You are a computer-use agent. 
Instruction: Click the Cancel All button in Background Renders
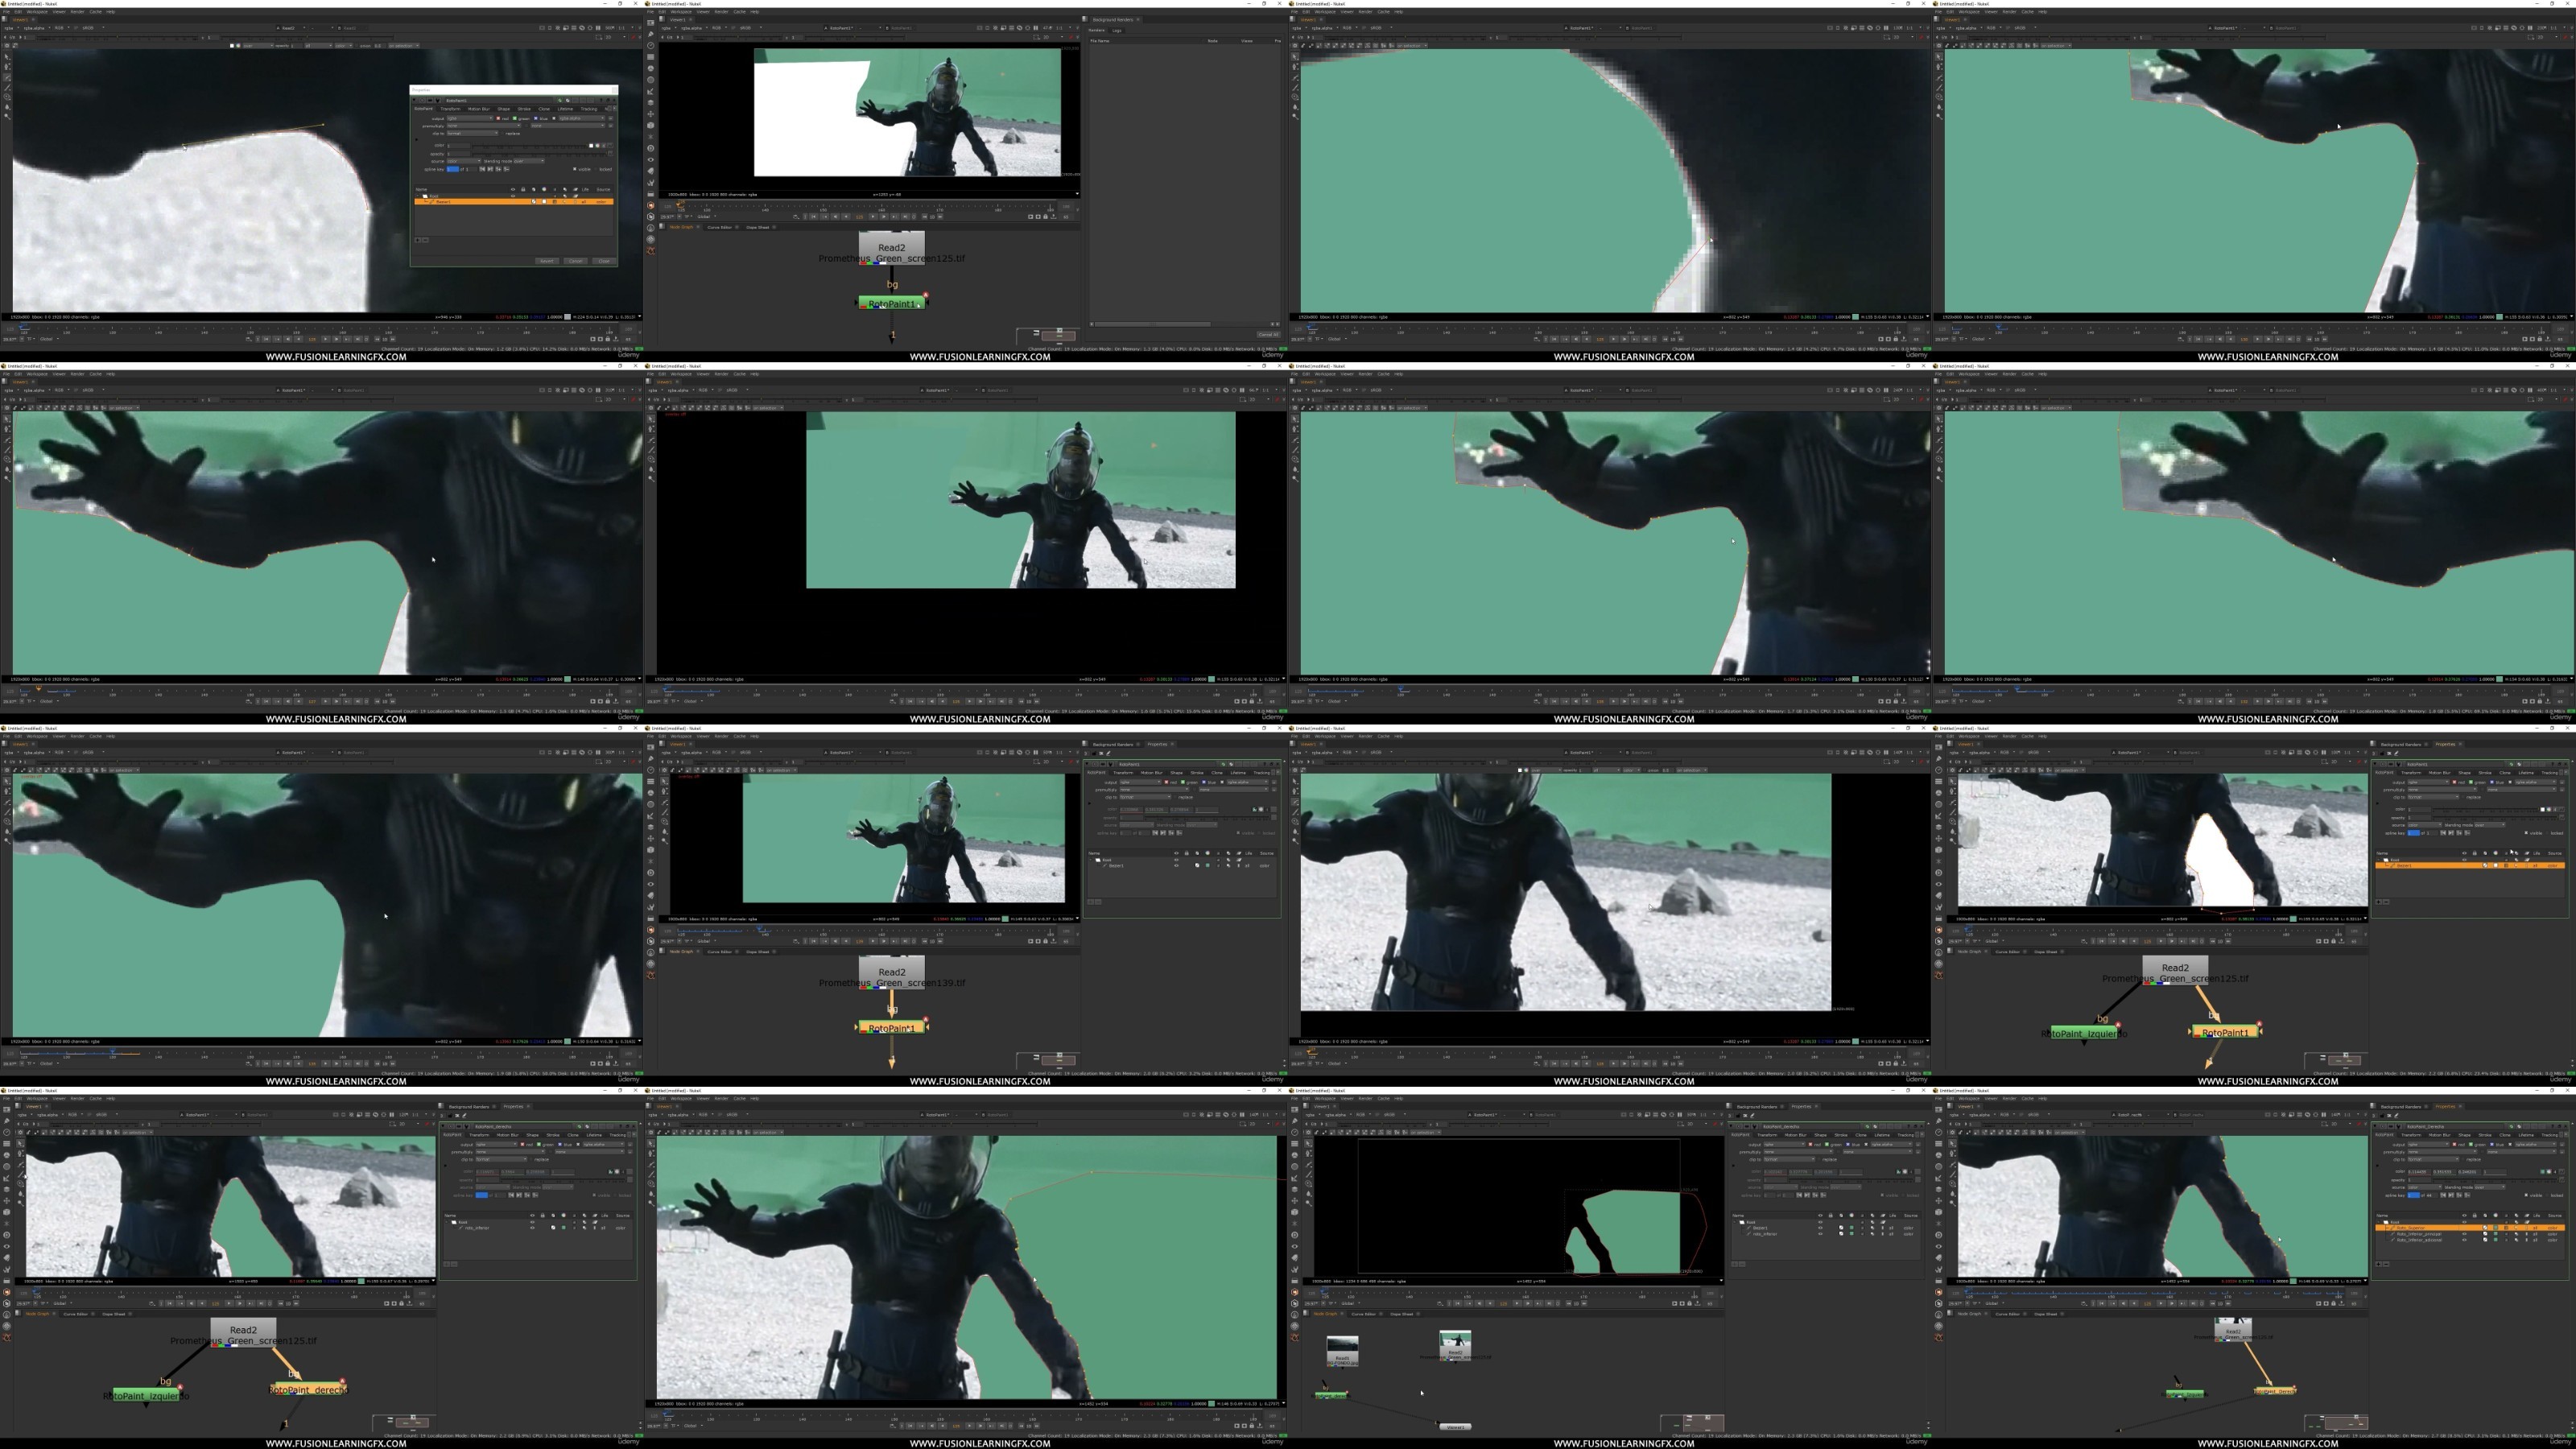[1268, 334]
